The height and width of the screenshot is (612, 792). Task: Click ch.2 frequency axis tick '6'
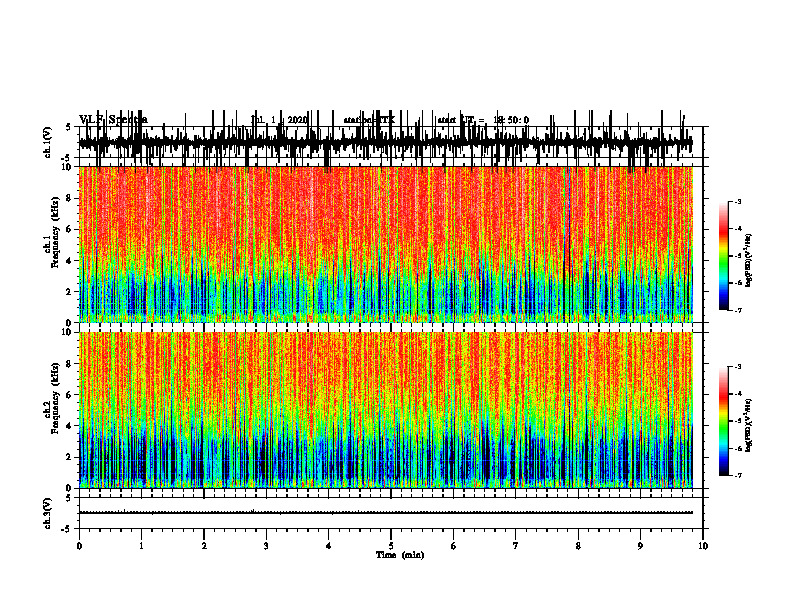point(69,395)
